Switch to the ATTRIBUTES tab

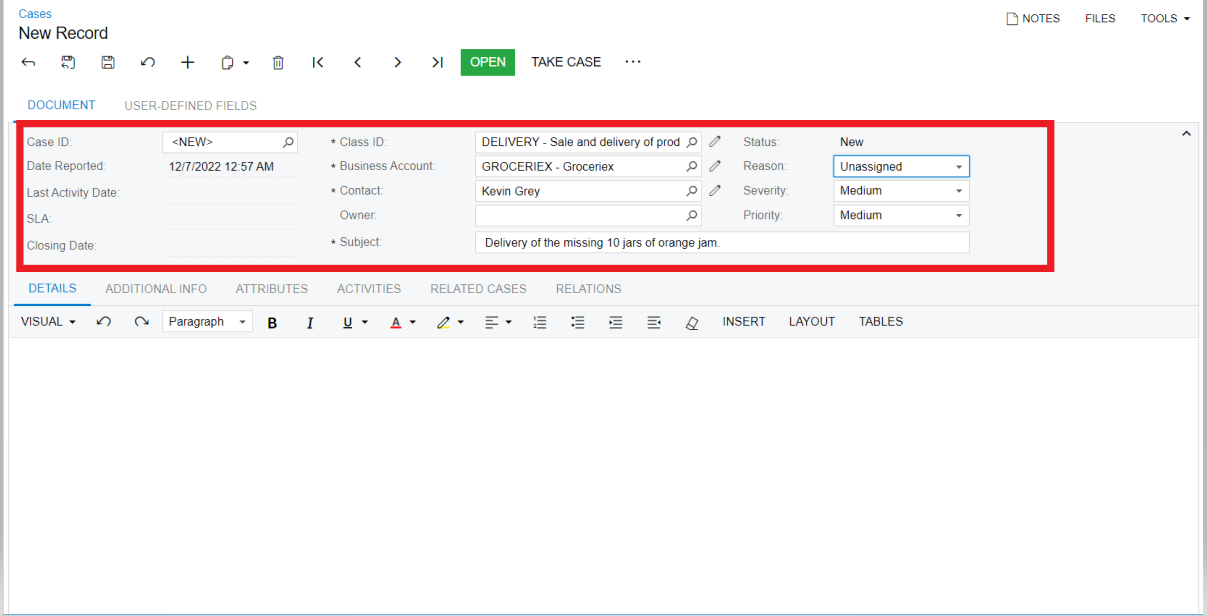[x=271, y=289]
